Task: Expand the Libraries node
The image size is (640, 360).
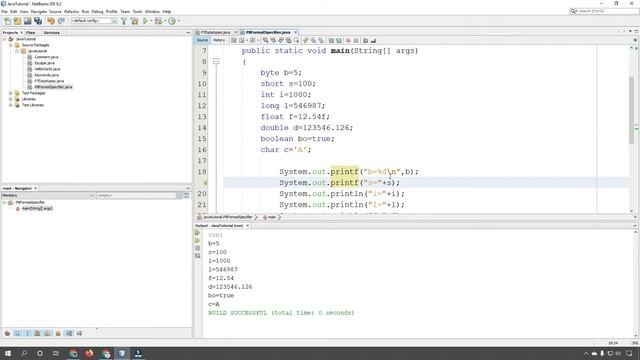Action: [x=11, y=99]
